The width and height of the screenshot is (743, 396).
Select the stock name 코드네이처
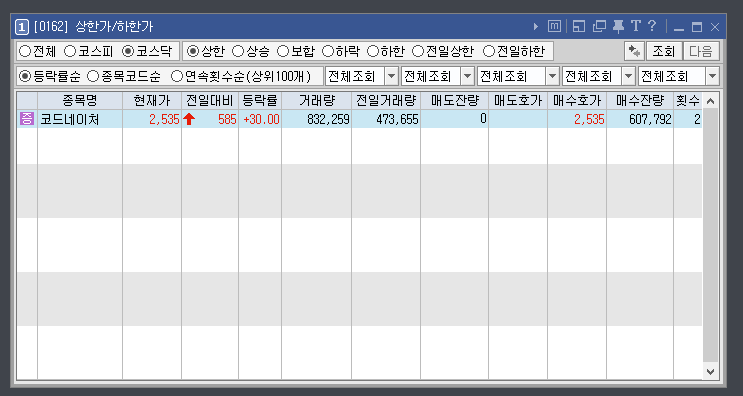tap(69, 119)
